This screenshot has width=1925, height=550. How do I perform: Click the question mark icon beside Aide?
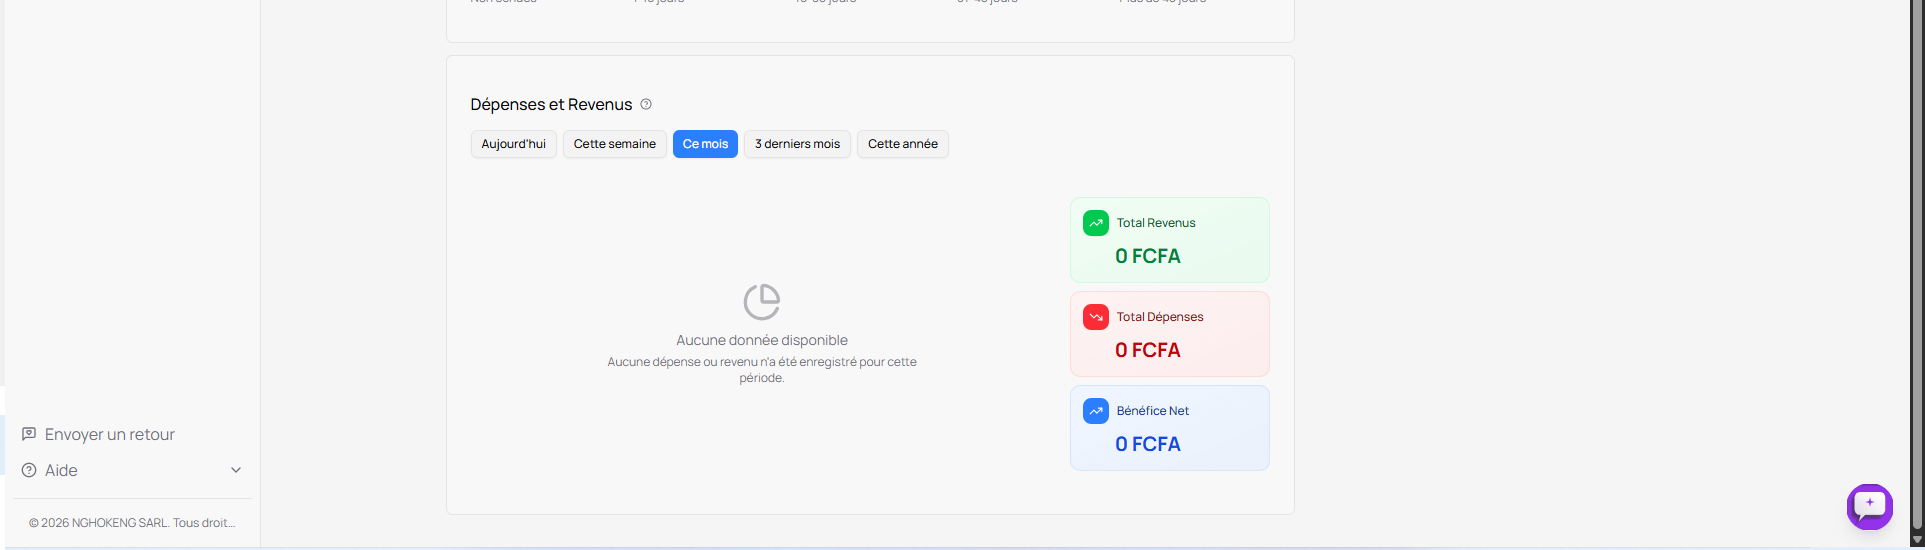(29, 470)
